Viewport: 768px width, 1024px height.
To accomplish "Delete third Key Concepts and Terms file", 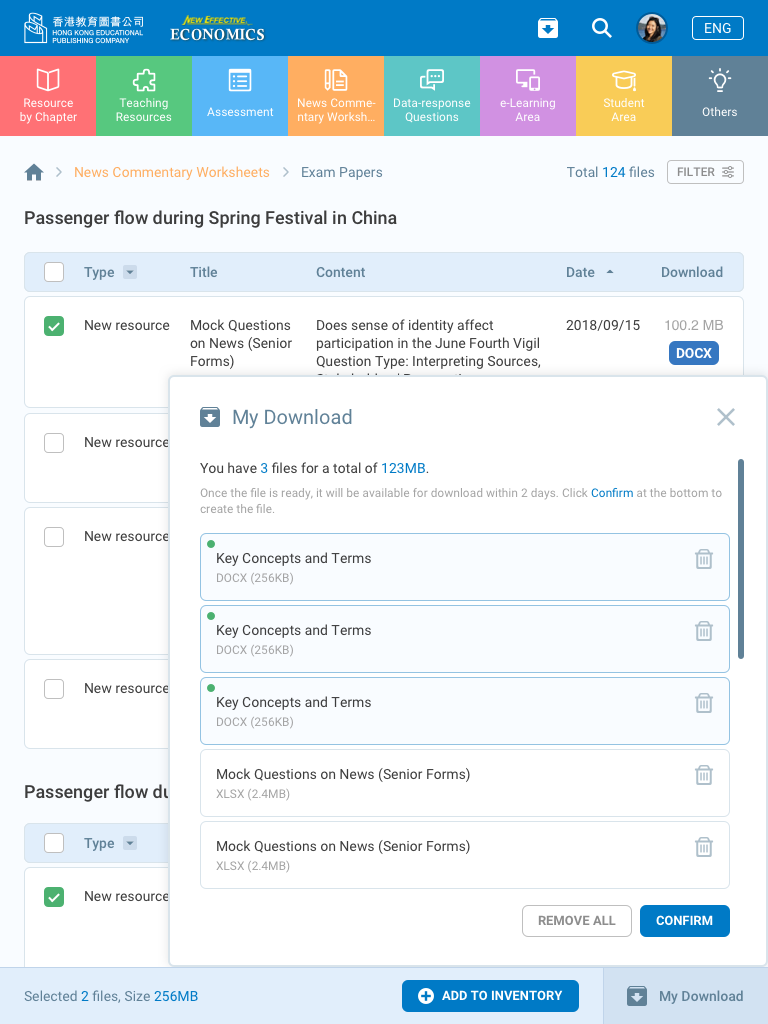I will (704, 703).
